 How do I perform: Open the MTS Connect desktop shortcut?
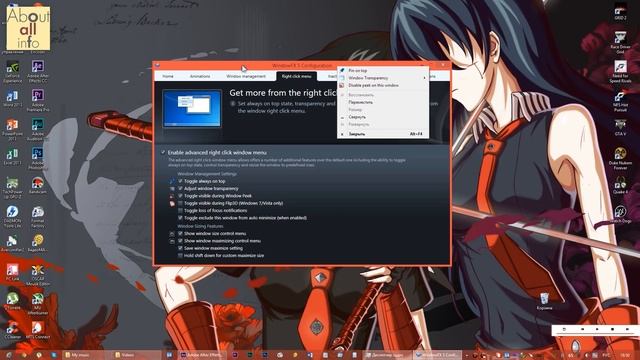(x=38, y=329)
